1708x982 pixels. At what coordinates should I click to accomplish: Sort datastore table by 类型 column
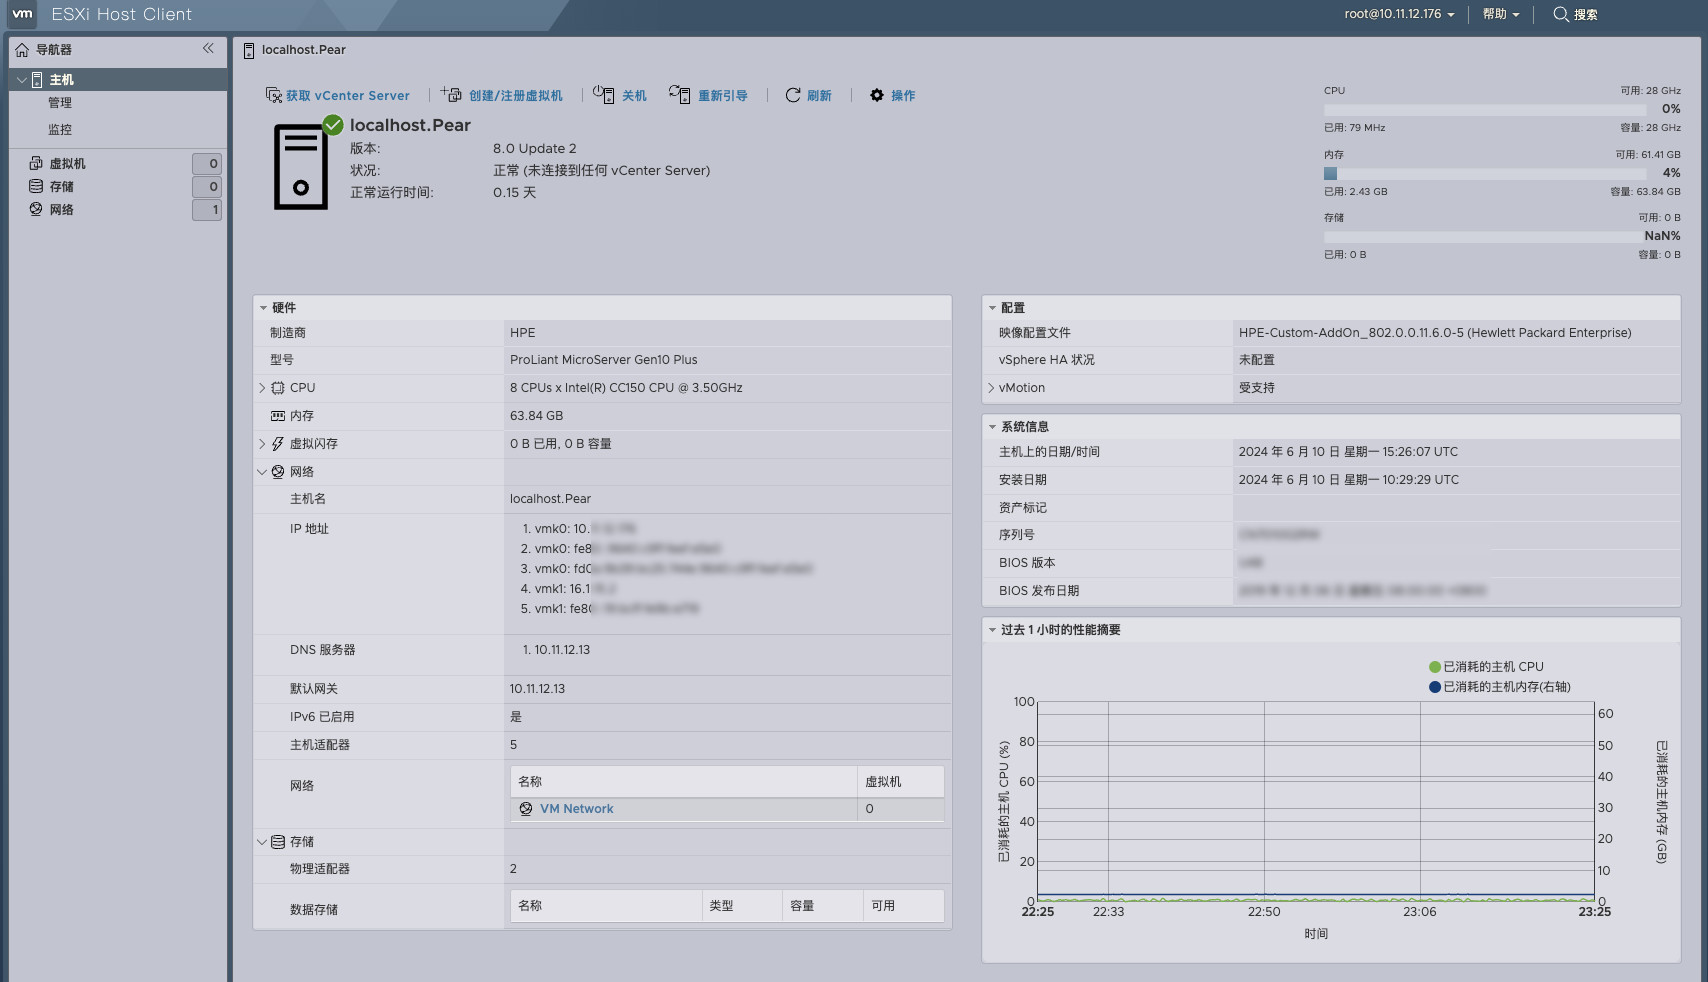click(x=742, y=906)
